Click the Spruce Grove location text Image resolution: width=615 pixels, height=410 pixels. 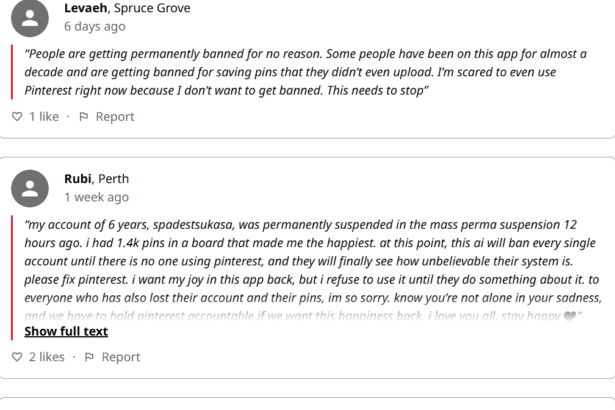(x=154, y=8)
